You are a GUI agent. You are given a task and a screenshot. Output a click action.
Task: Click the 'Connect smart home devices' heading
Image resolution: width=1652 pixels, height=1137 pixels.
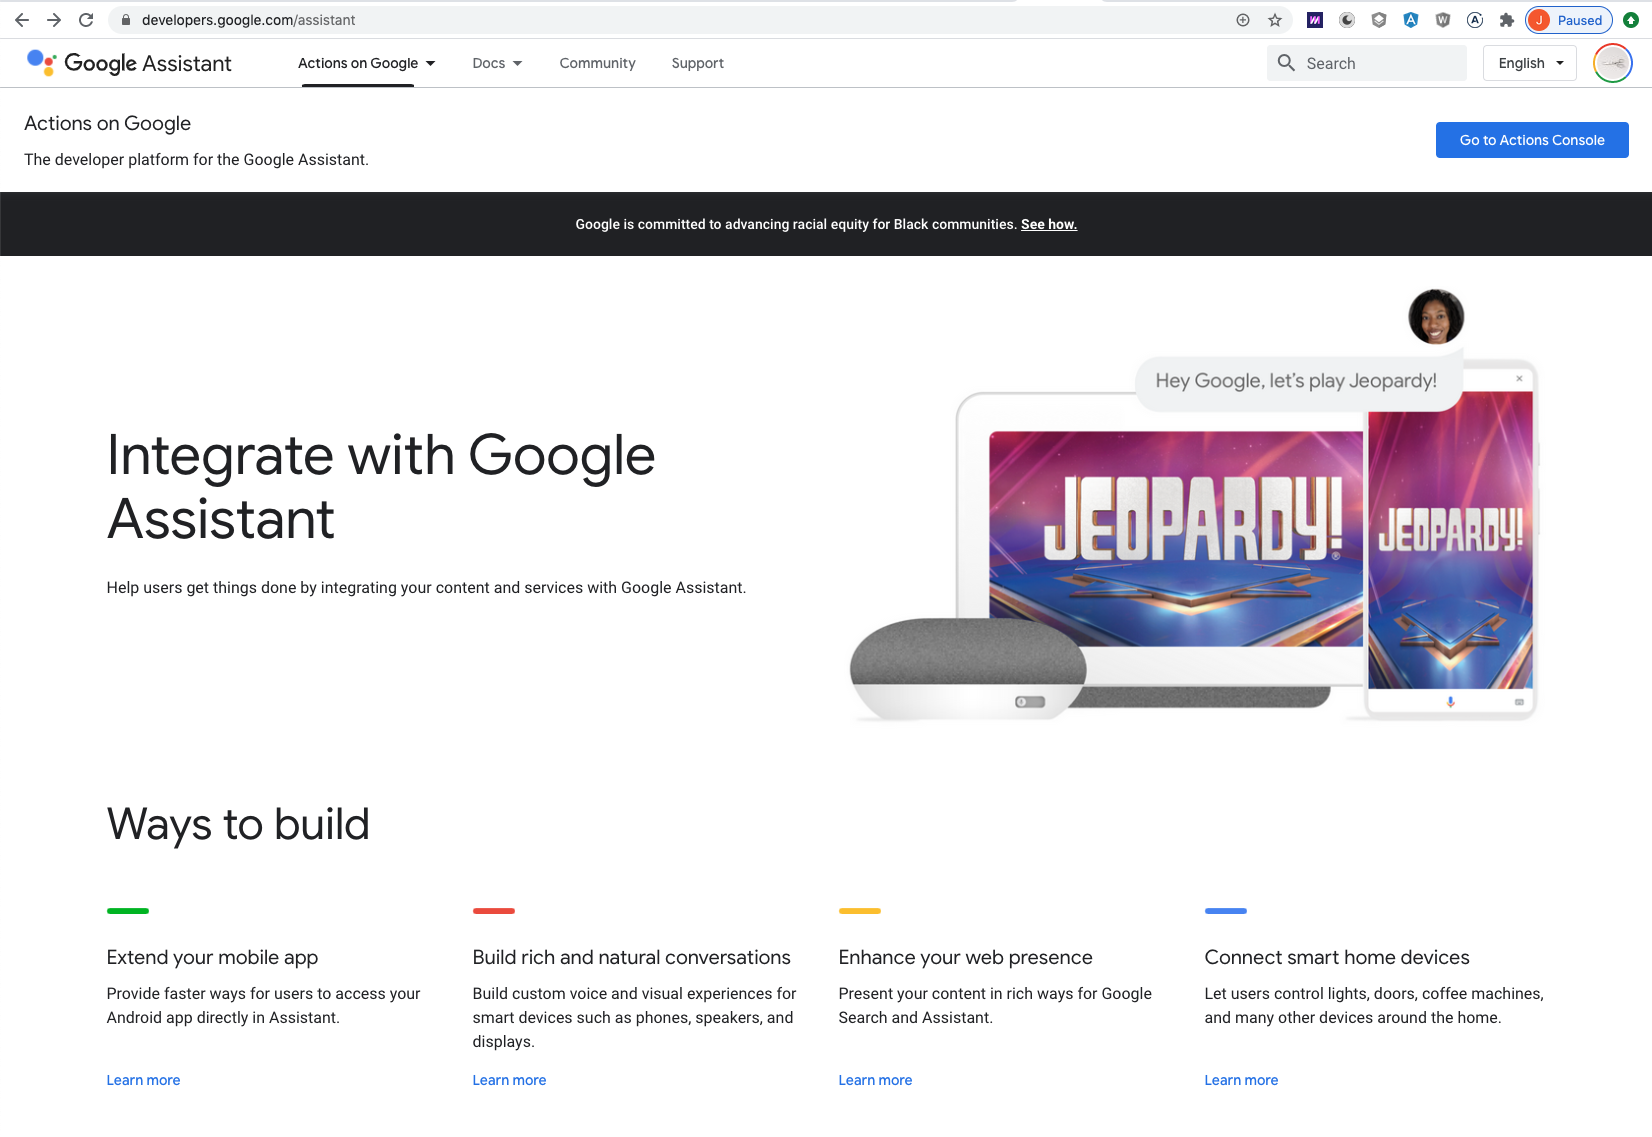click(x=1337, y=957)
